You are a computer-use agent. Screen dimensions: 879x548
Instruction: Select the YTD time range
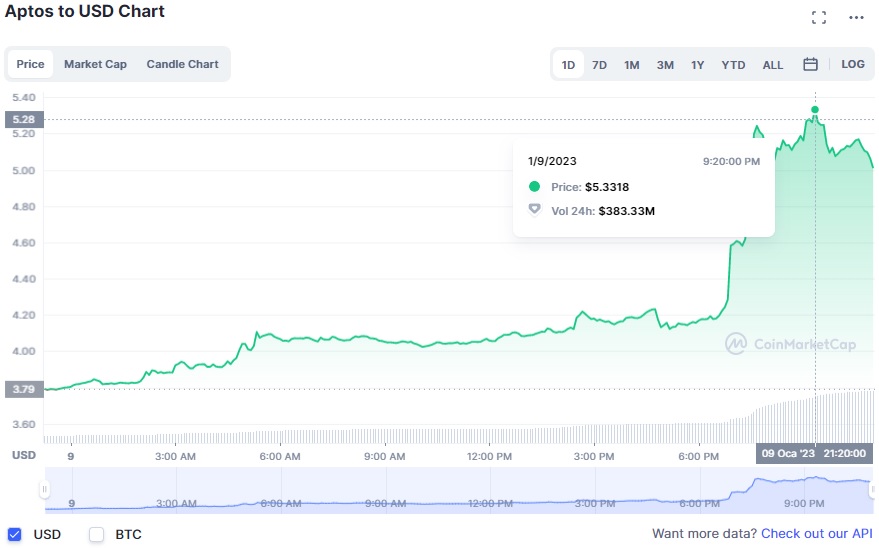[733, 65]
